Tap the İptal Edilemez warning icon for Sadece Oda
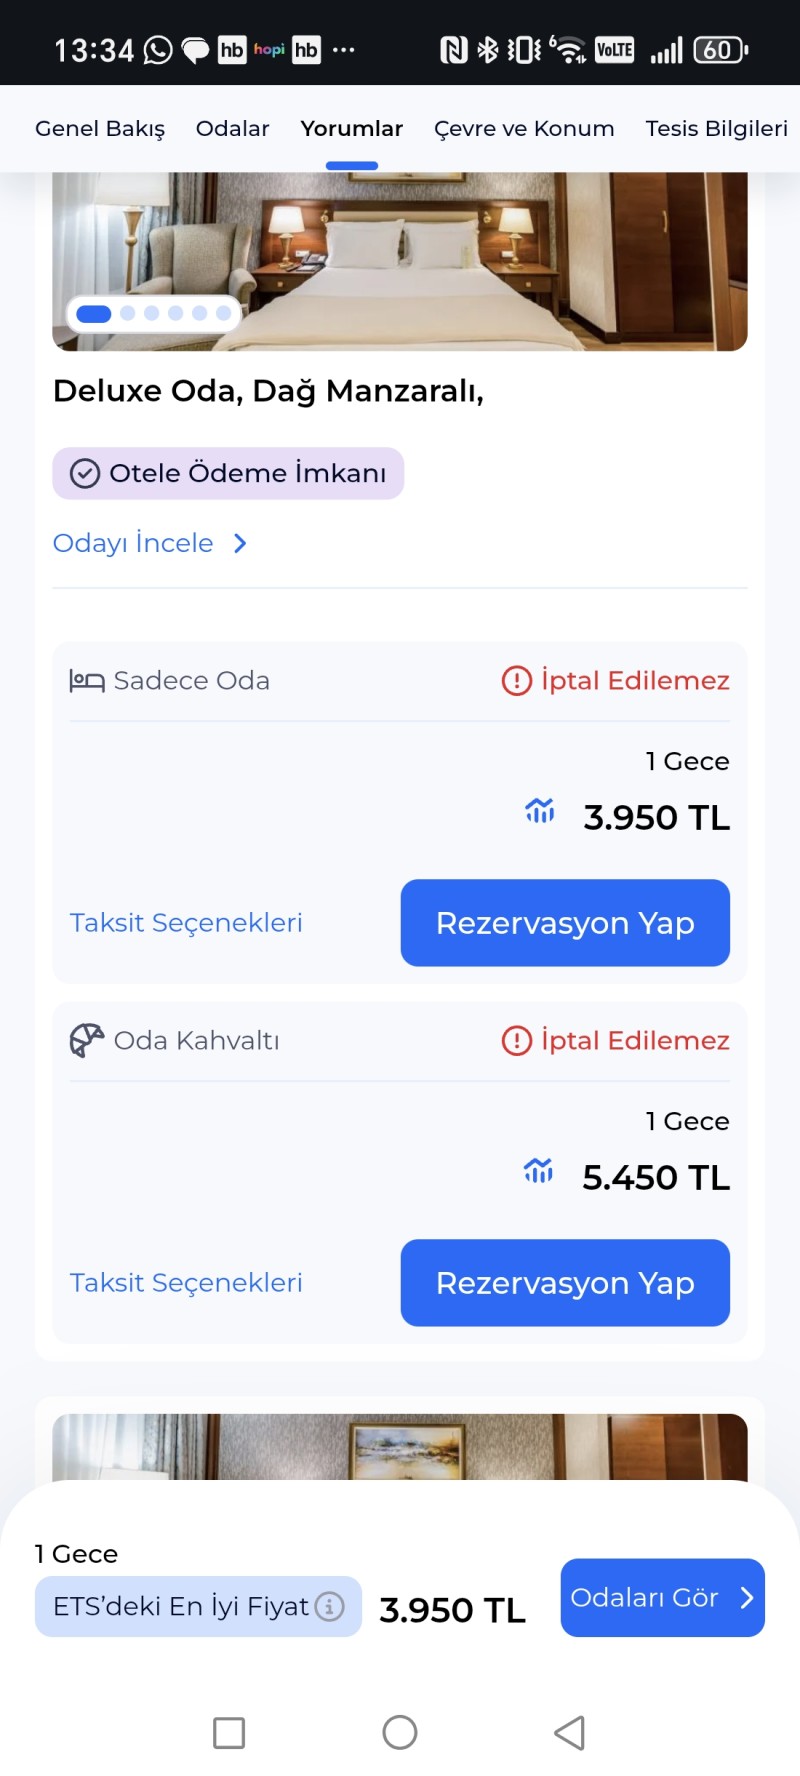Viewport: 800px width, 1776px height. pyautogui.click(x=516, y=681)
